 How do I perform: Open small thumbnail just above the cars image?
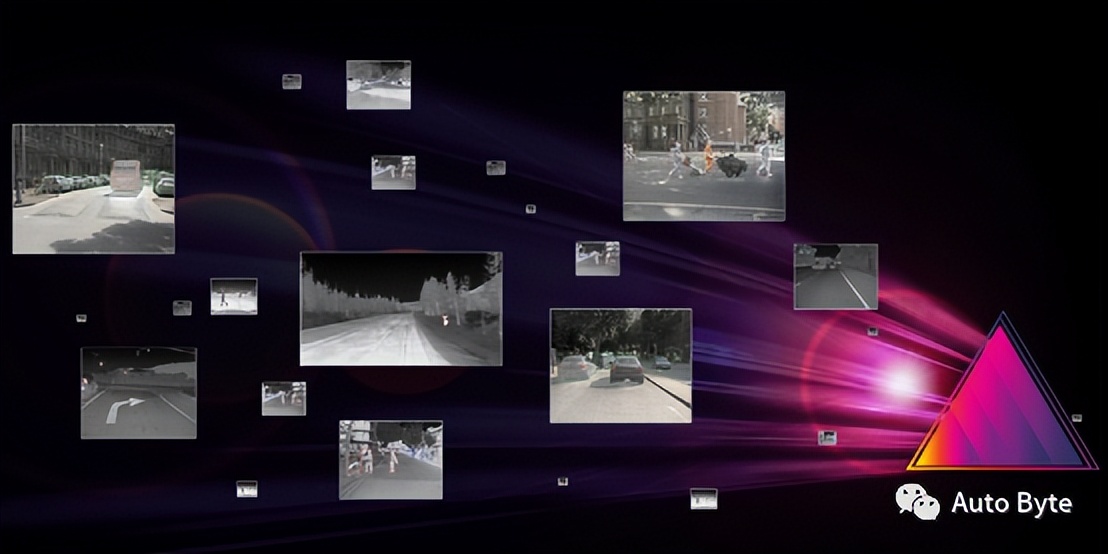point(597,258)
